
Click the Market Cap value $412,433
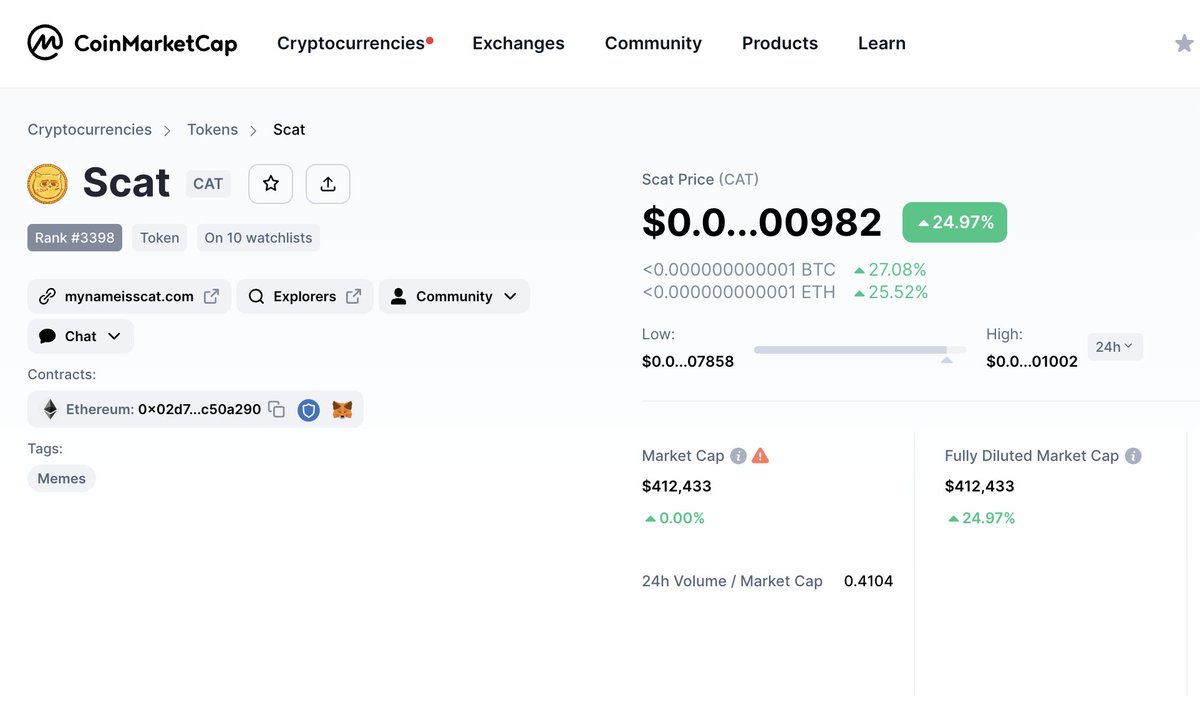(x=677, y=486)
